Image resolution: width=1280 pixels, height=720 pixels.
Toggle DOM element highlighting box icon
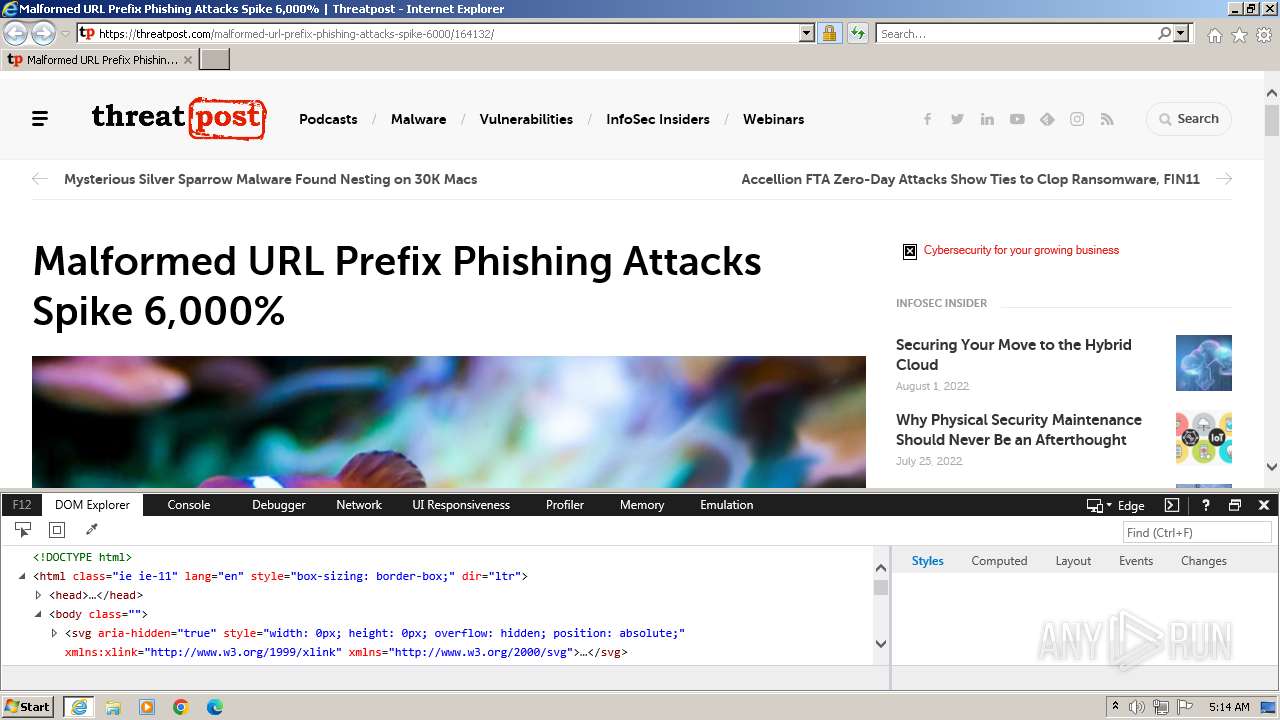click(57, 530)
